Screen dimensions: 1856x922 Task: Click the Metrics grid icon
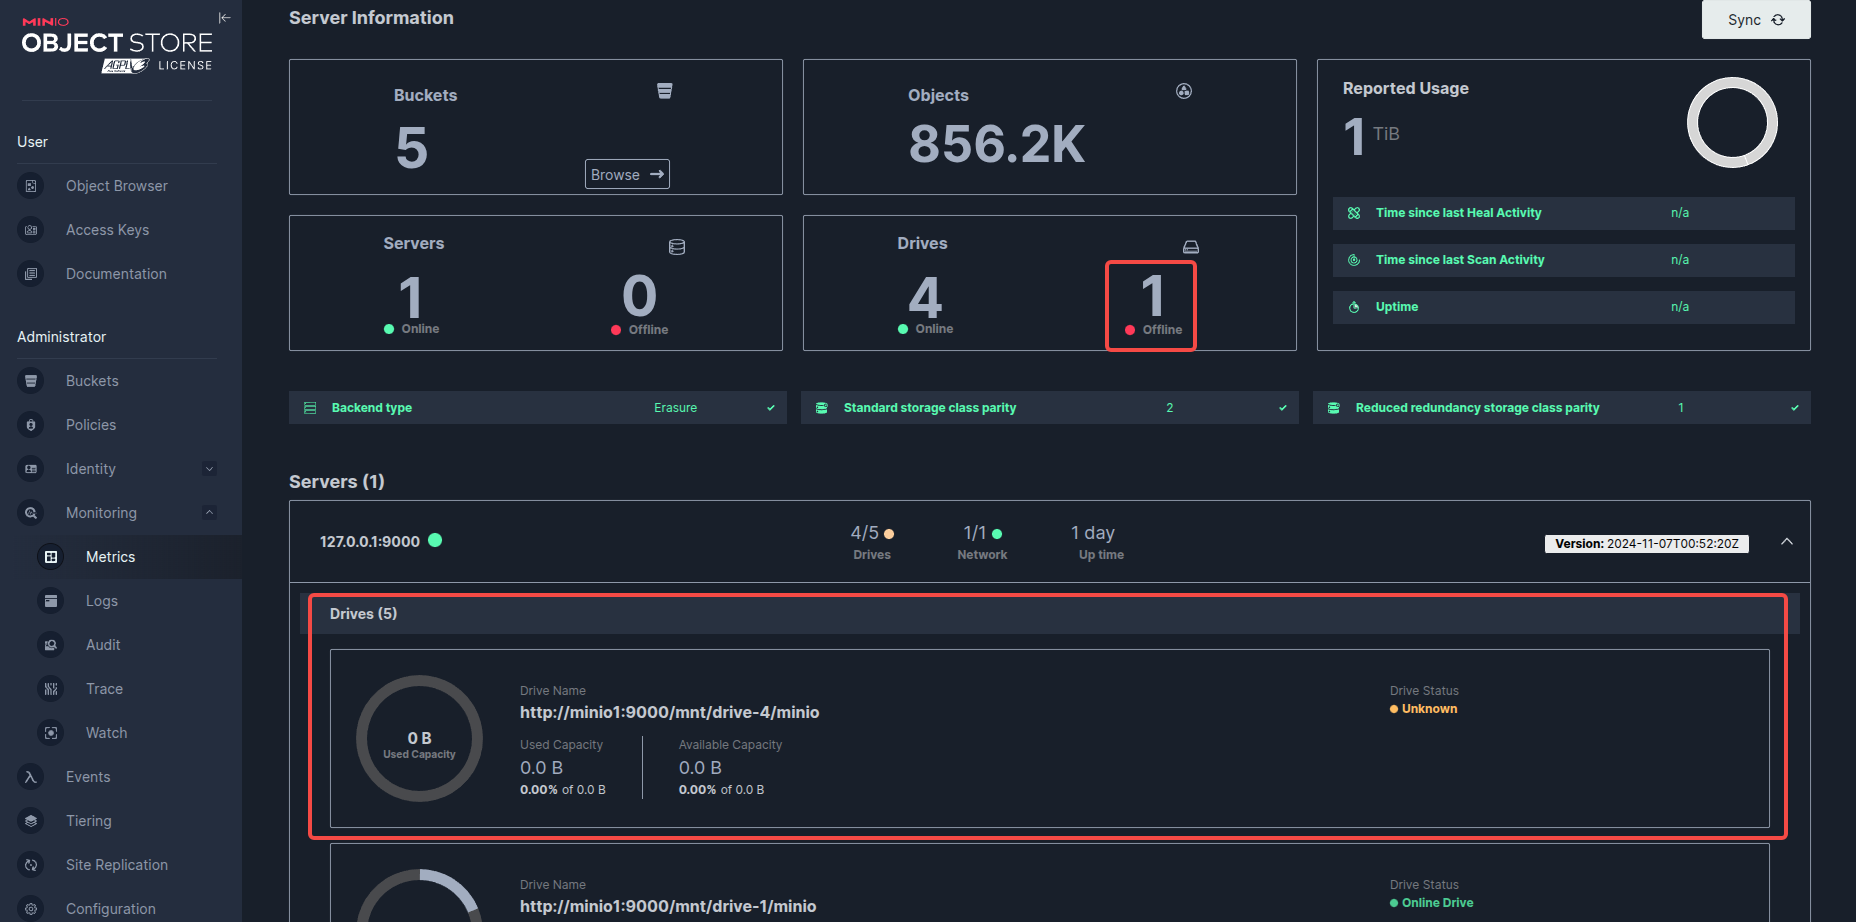click(51, 557)
